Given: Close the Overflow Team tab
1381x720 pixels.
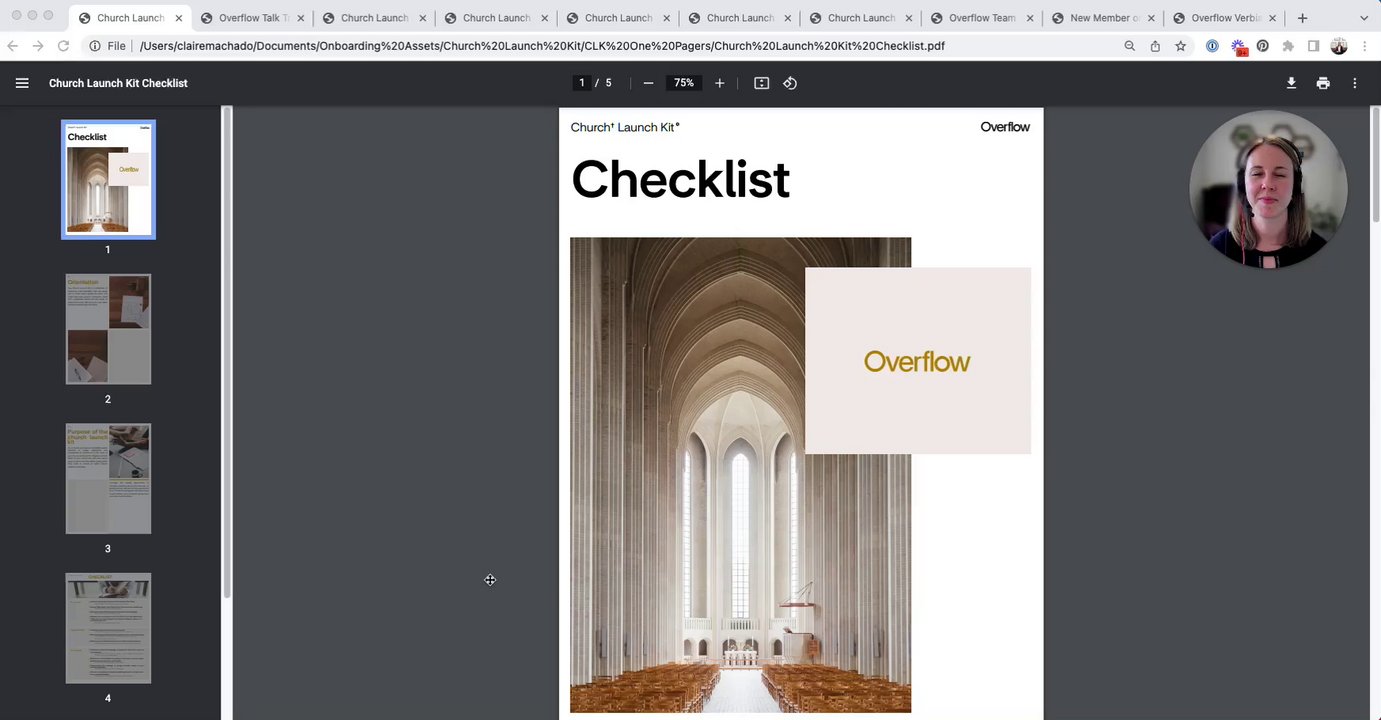Looking at the screenshot, I should point(1029,18).
